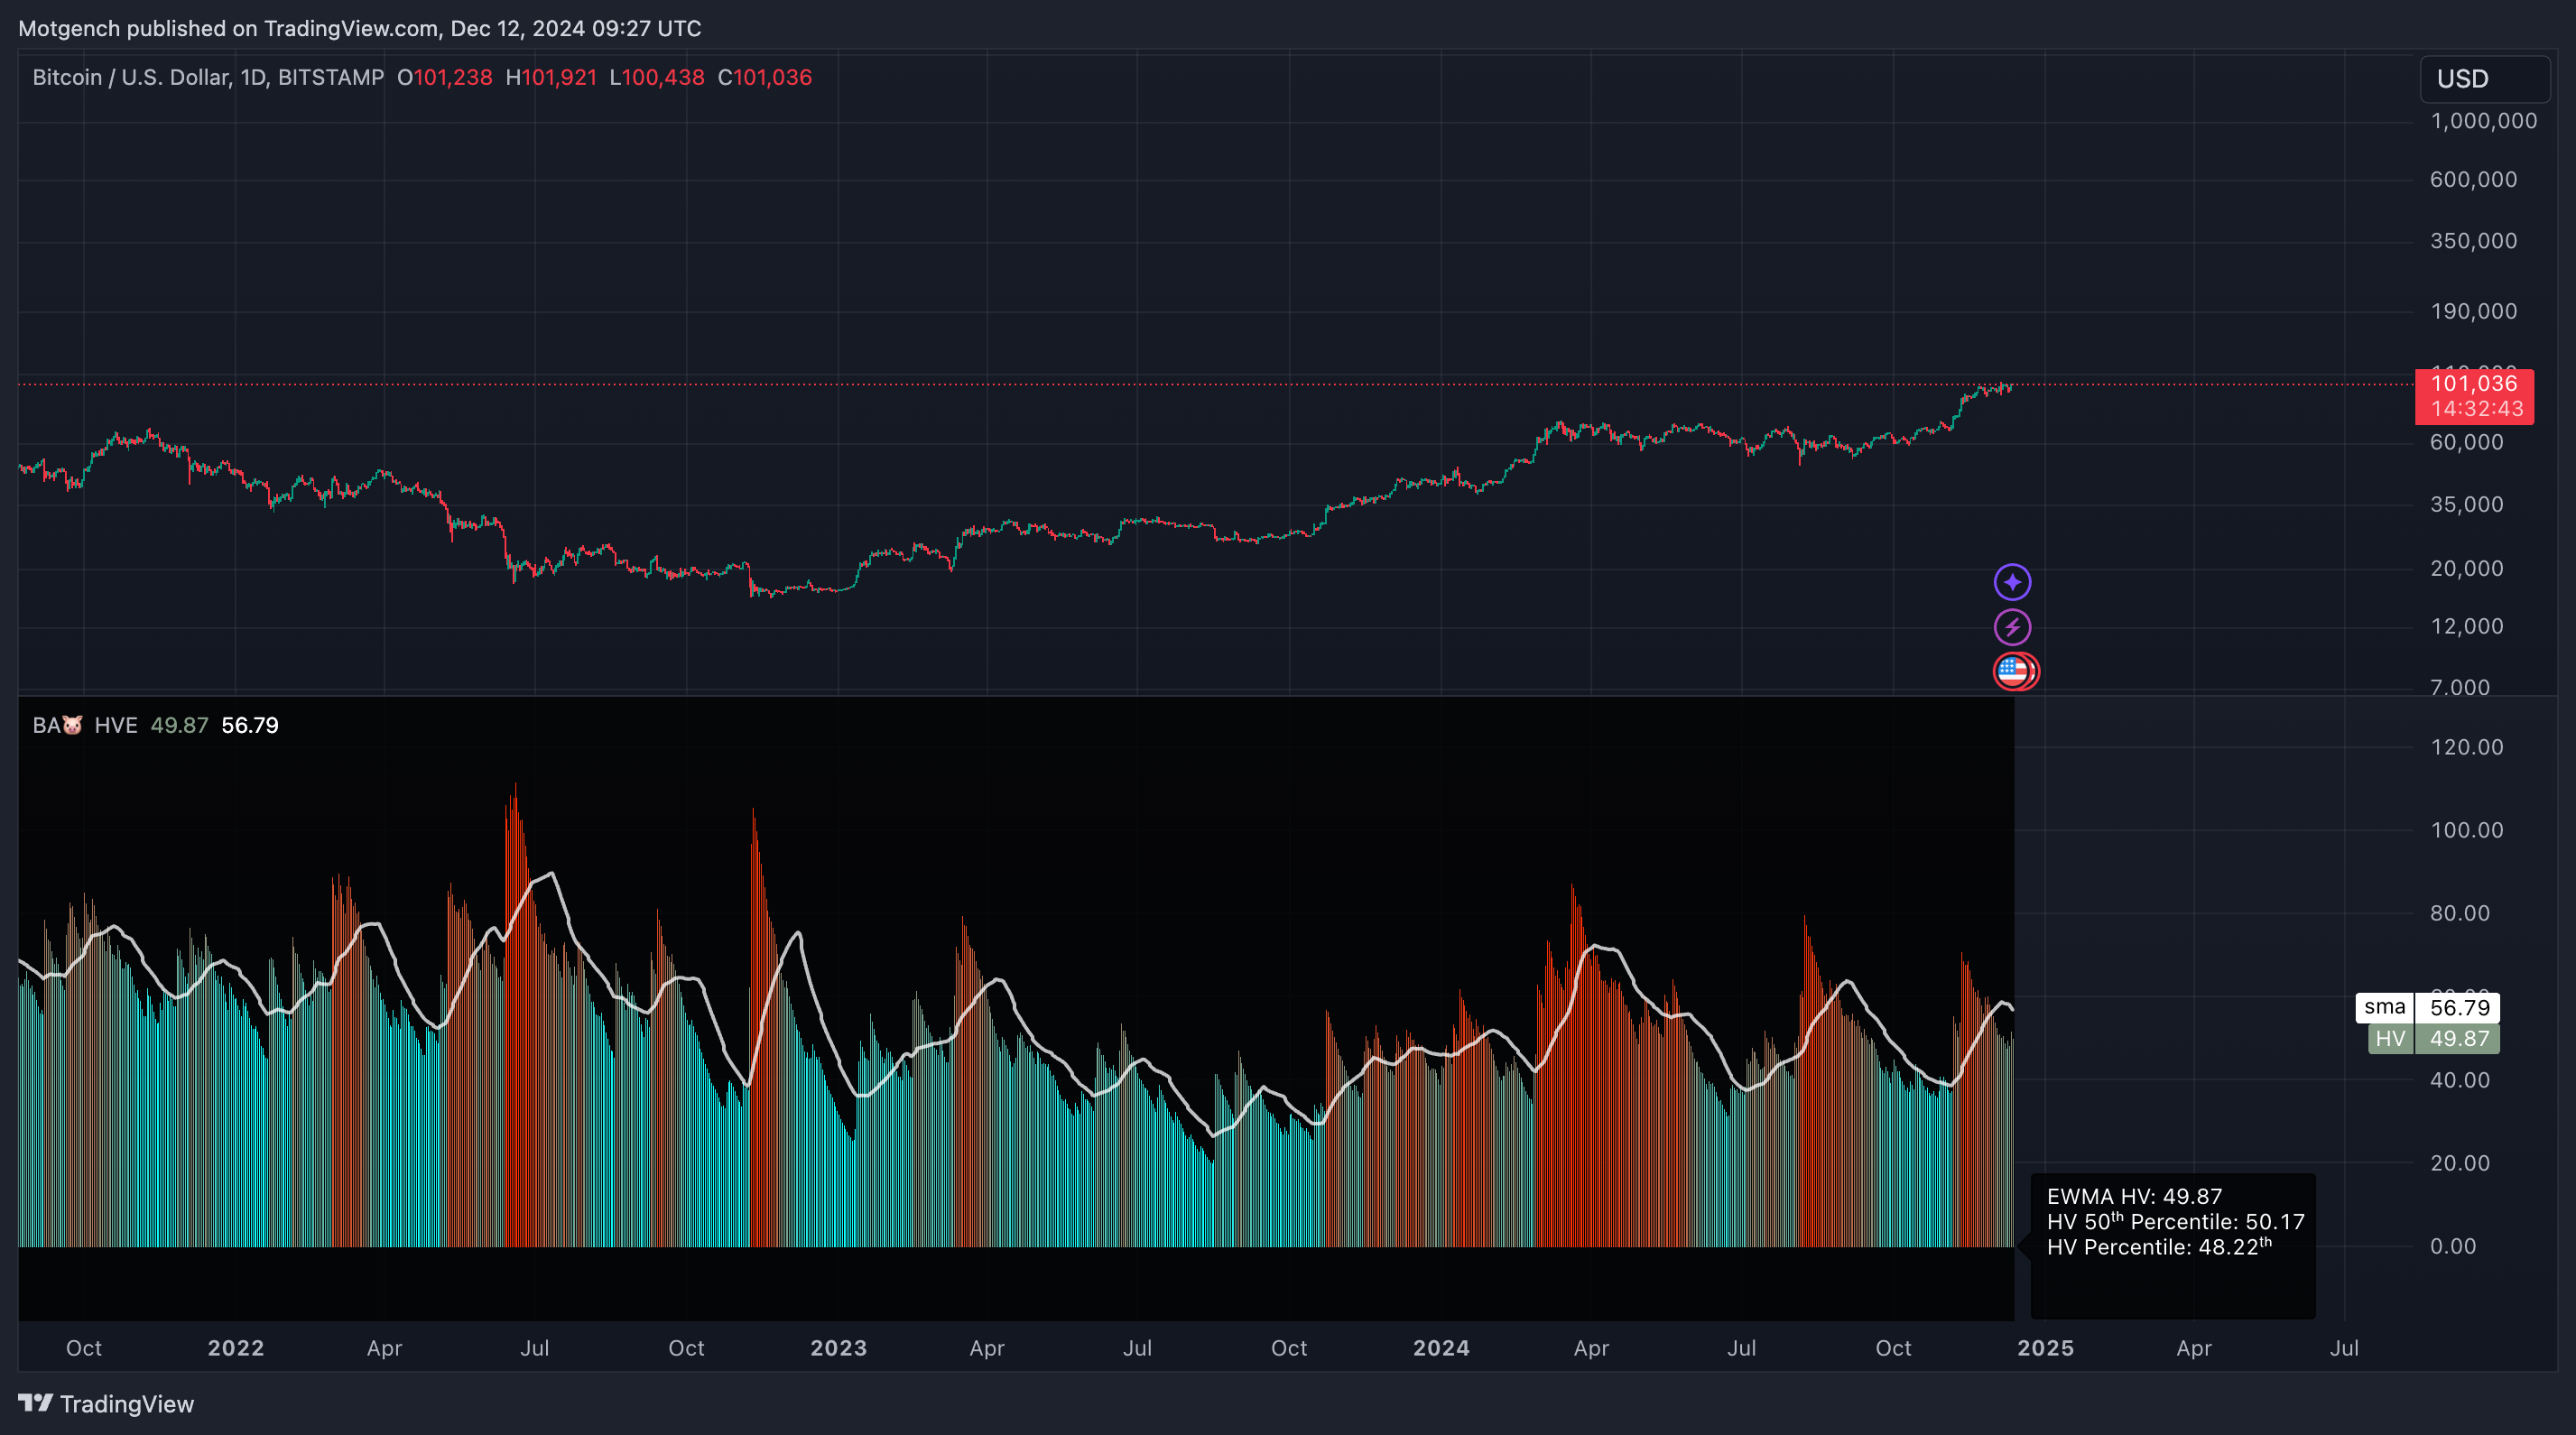
Task: Click the Motgench published on TradingView.com caption
Action: tap(360, 28)
